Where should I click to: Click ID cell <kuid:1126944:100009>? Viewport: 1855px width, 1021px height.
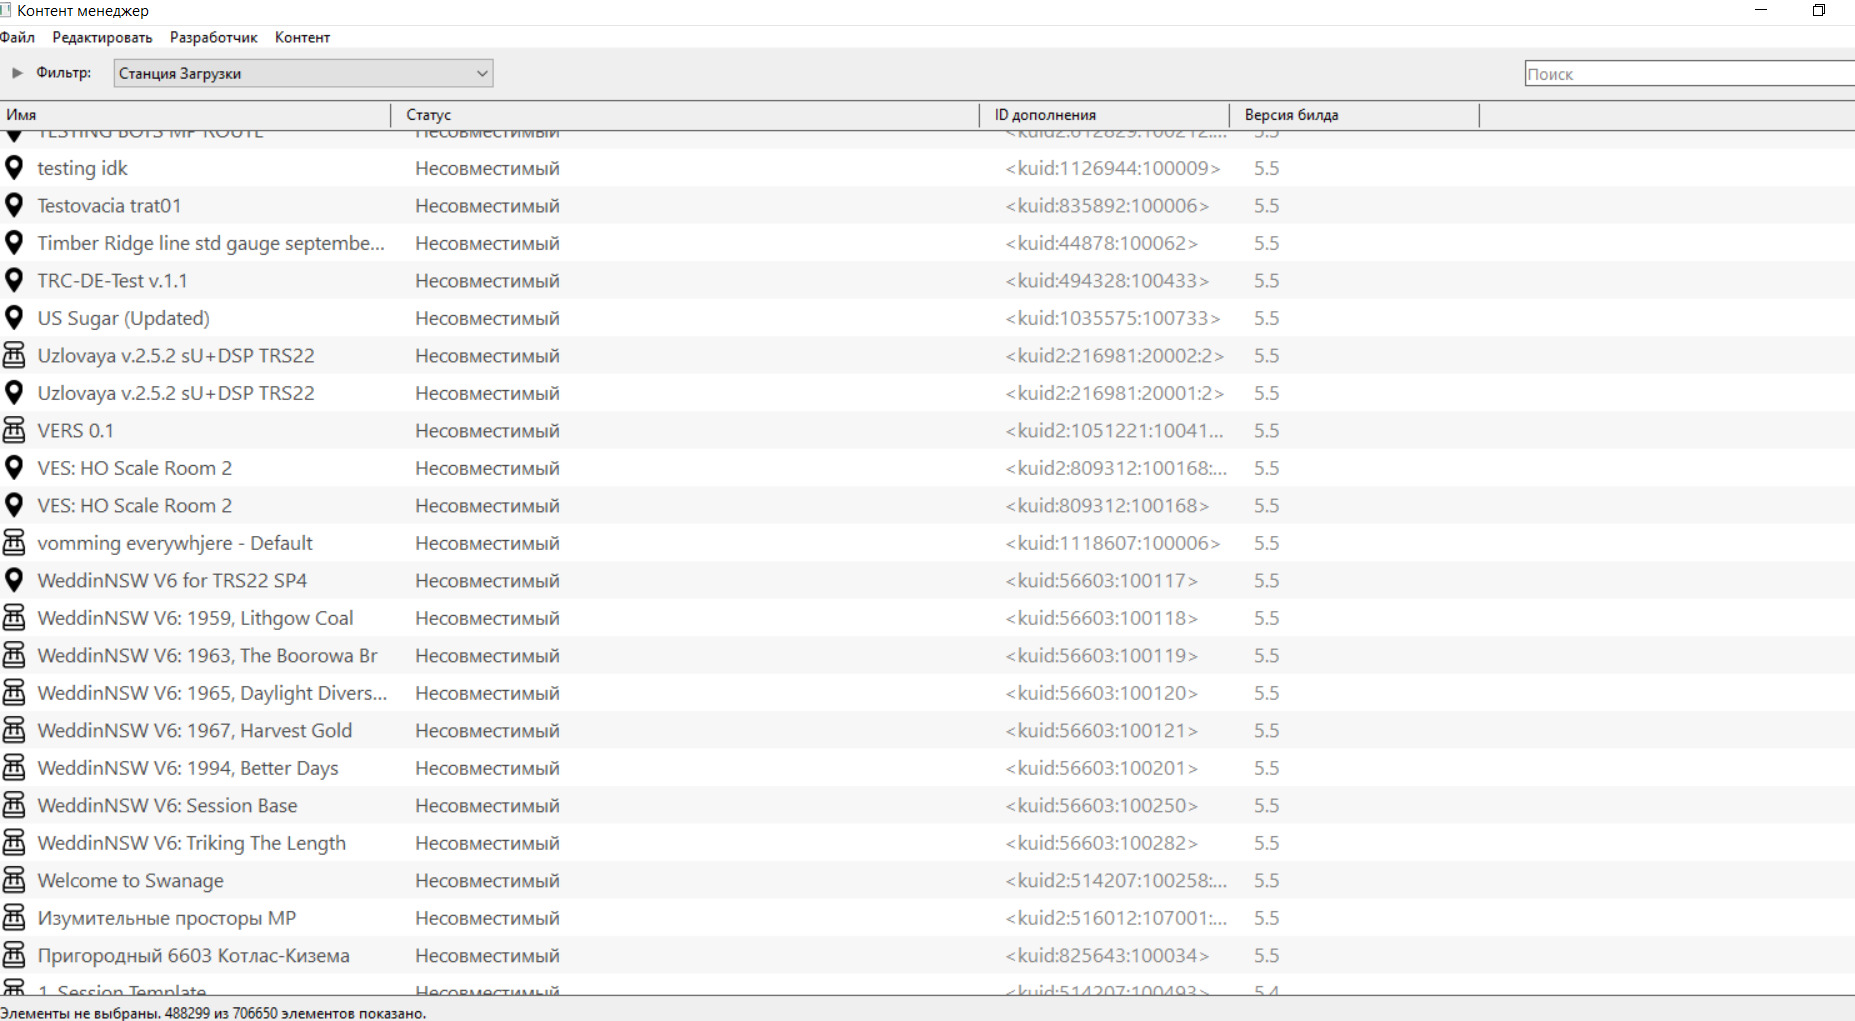click(x=1113, y=168)
